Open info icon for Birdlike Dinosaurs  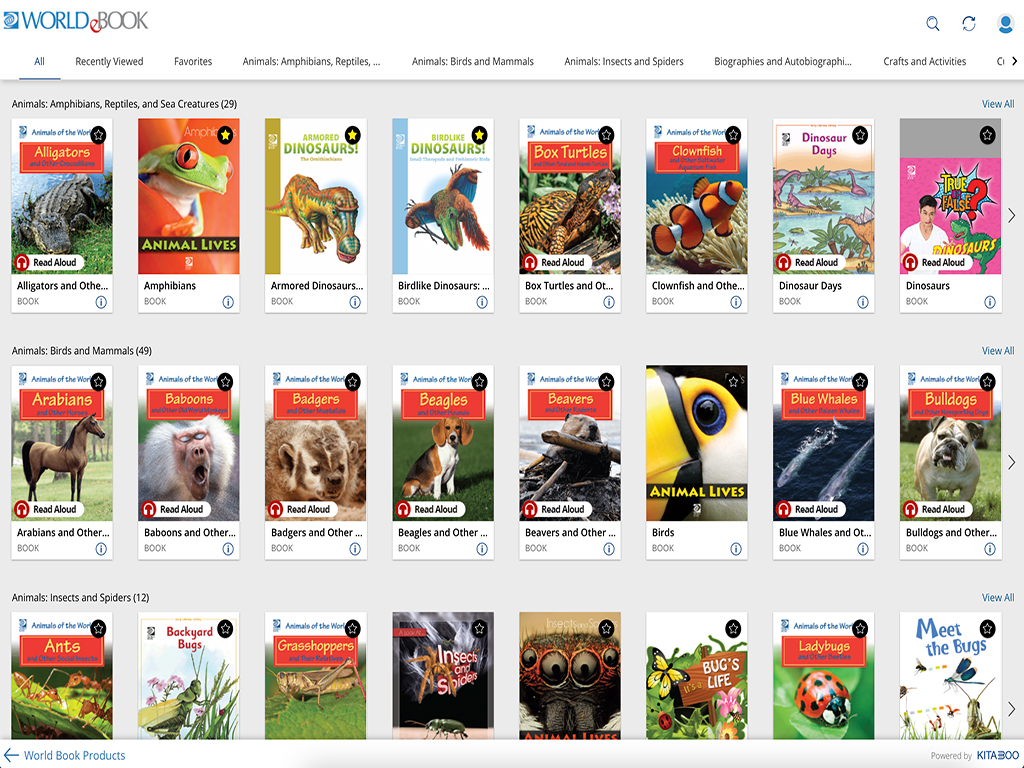click(x=482, y=302)
